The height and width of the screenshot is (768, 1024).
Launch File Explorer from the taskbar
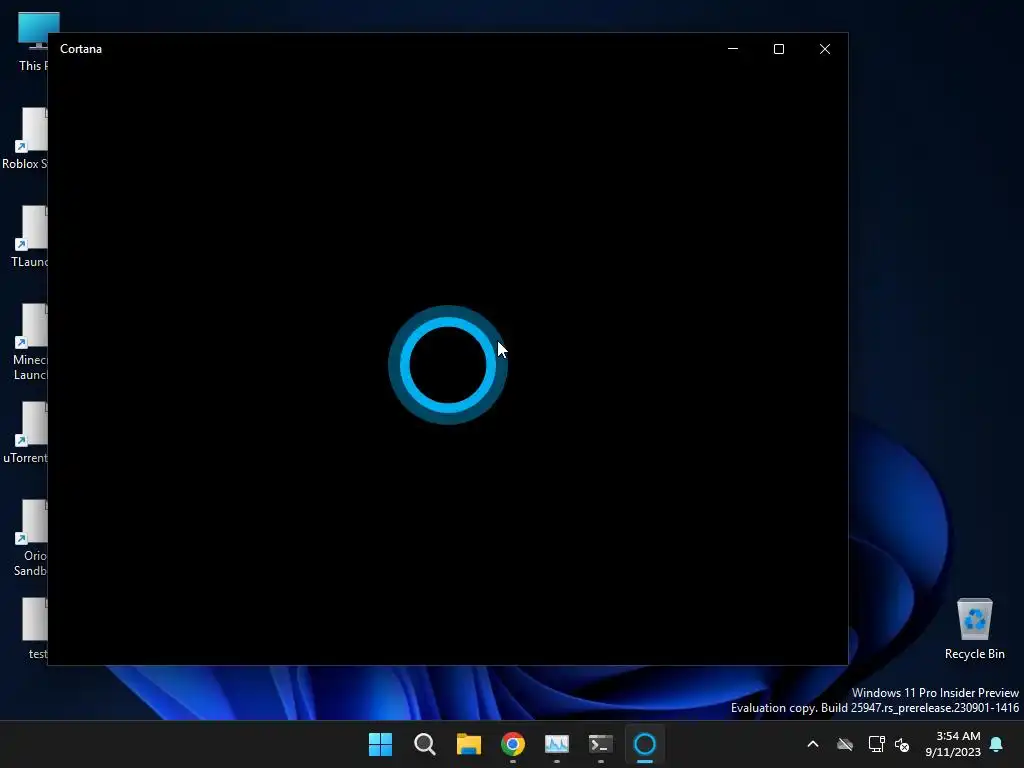coord(468,744)
